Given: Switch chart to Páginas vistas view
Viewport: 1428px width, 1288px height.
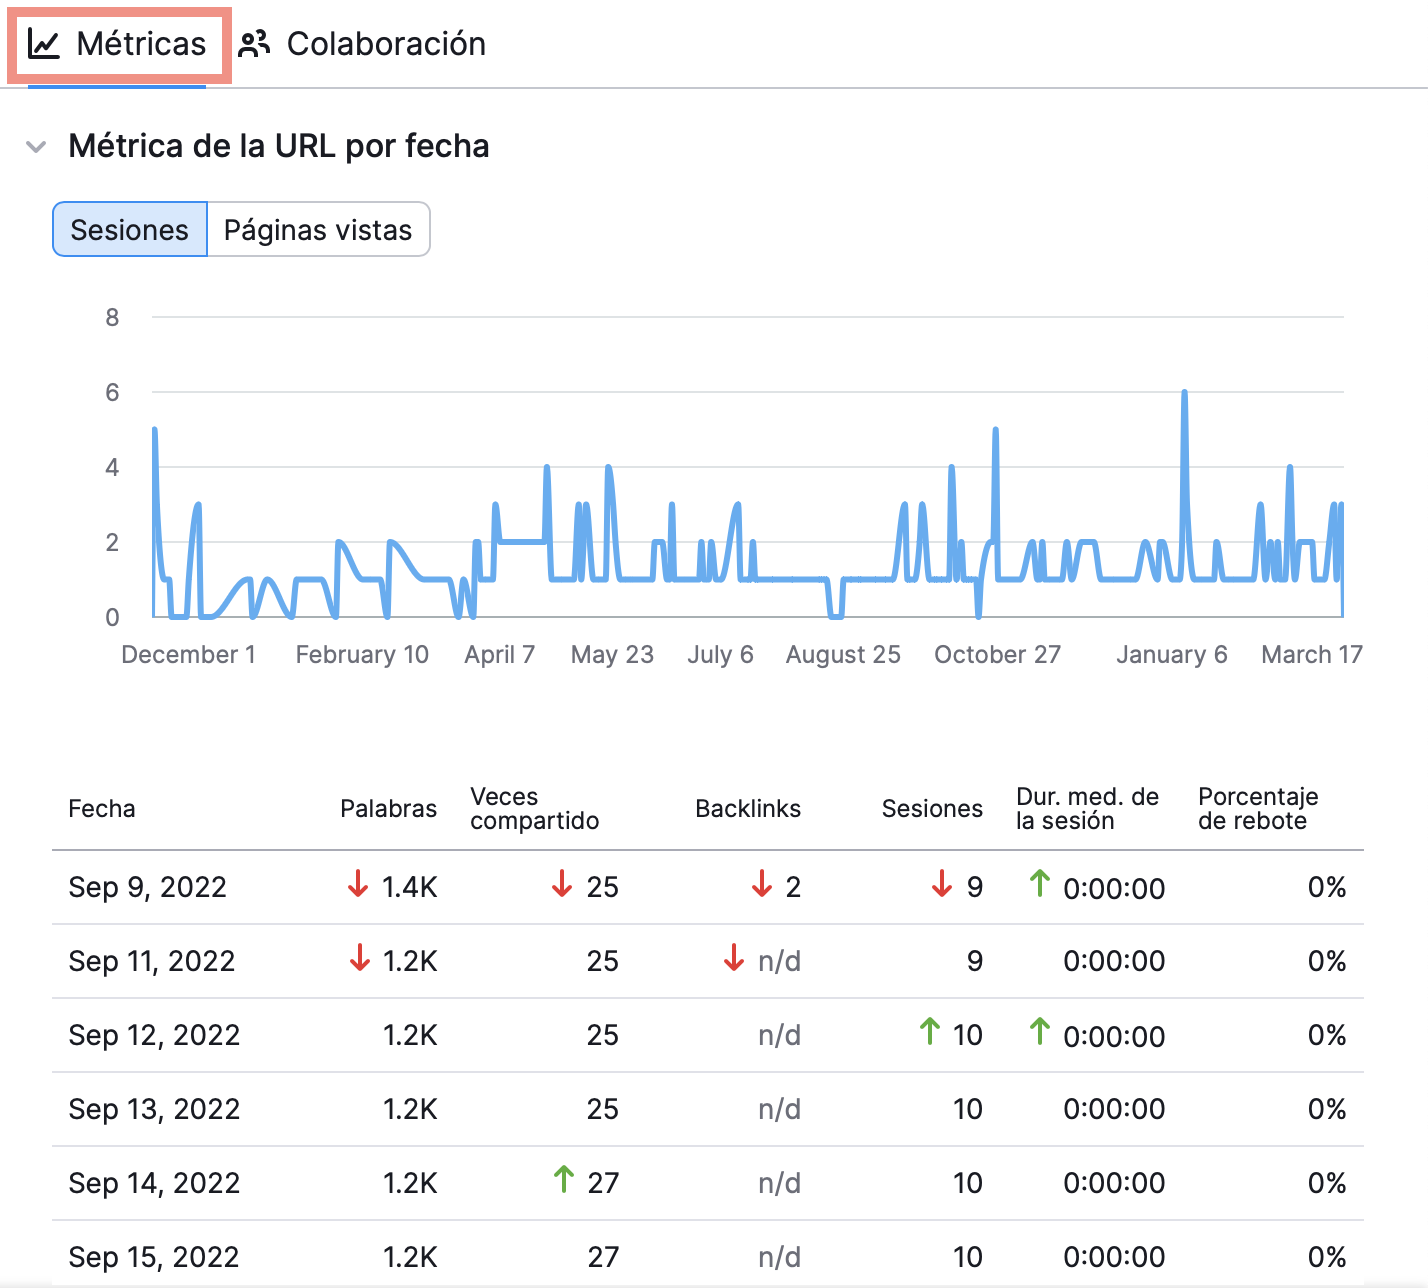Looking at the screenshot, I should tap(318, 230).
